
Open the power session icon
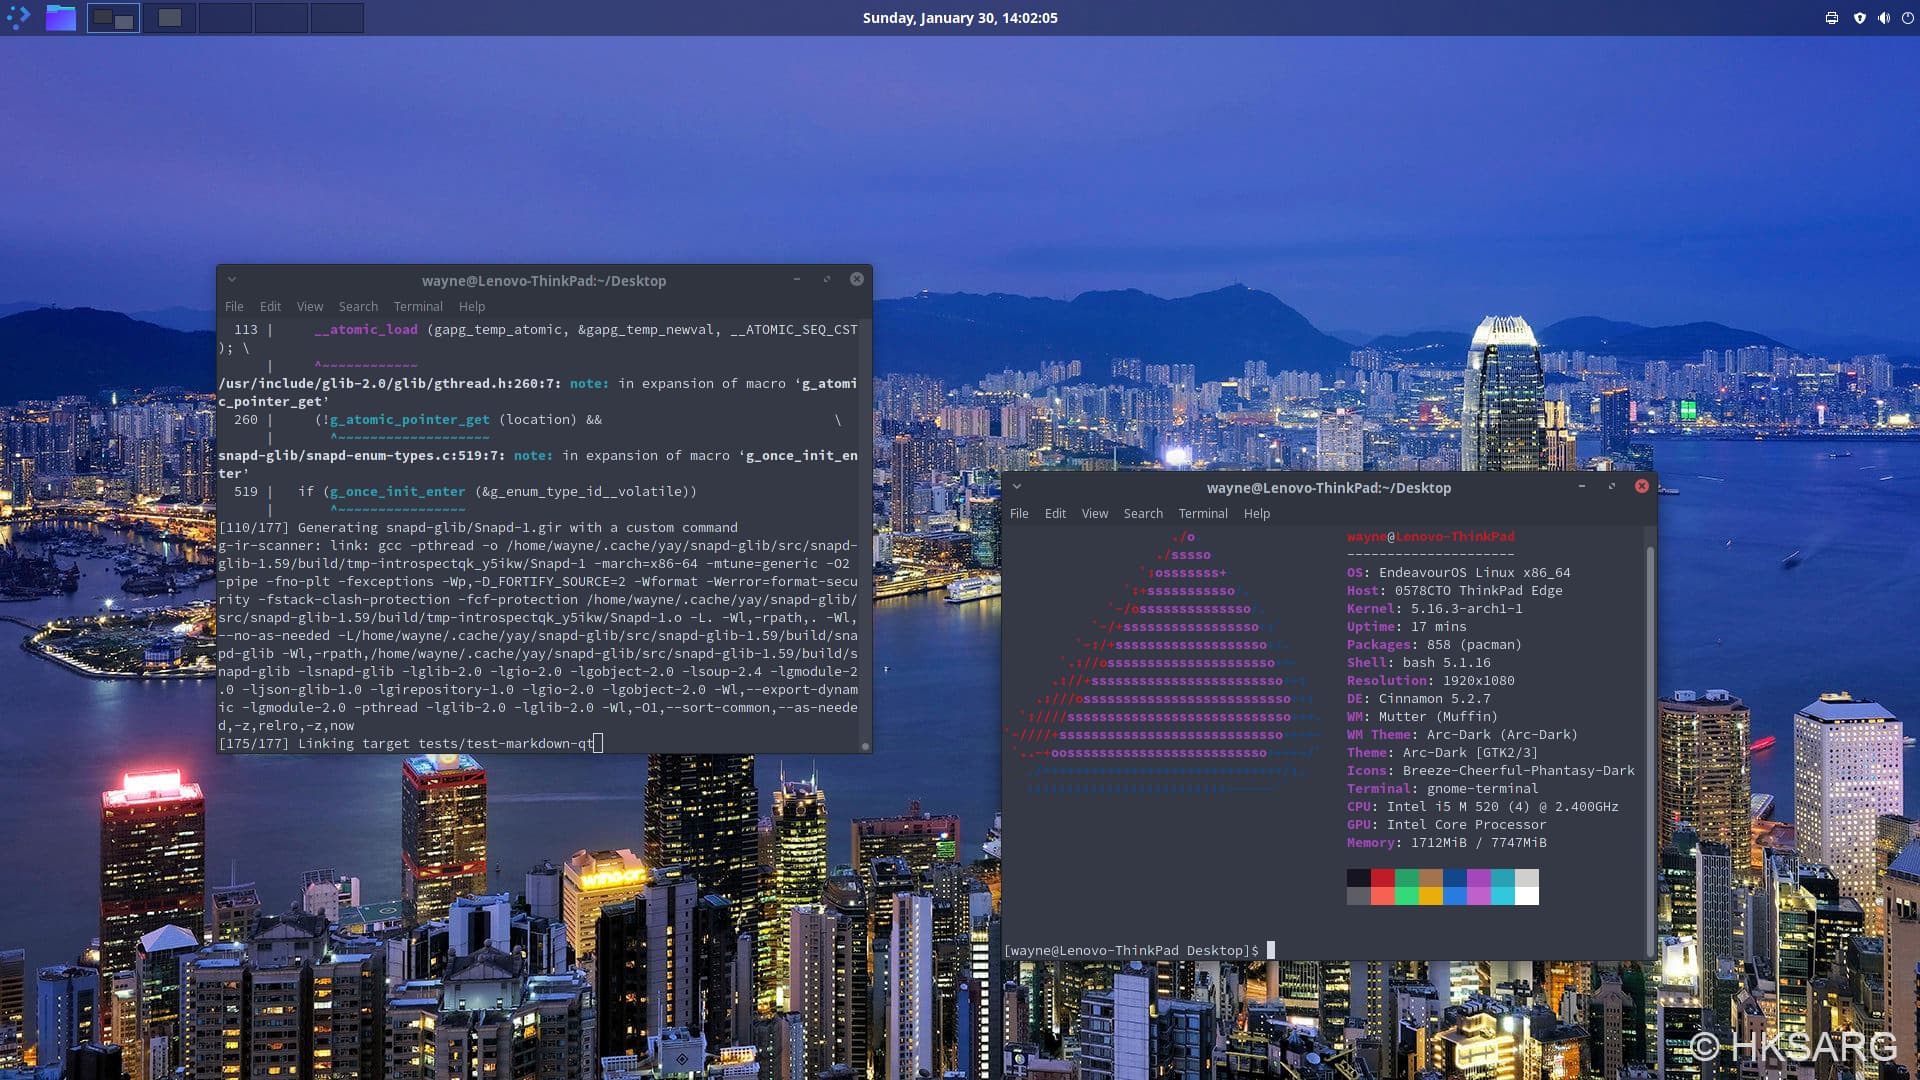point(1907,18)
